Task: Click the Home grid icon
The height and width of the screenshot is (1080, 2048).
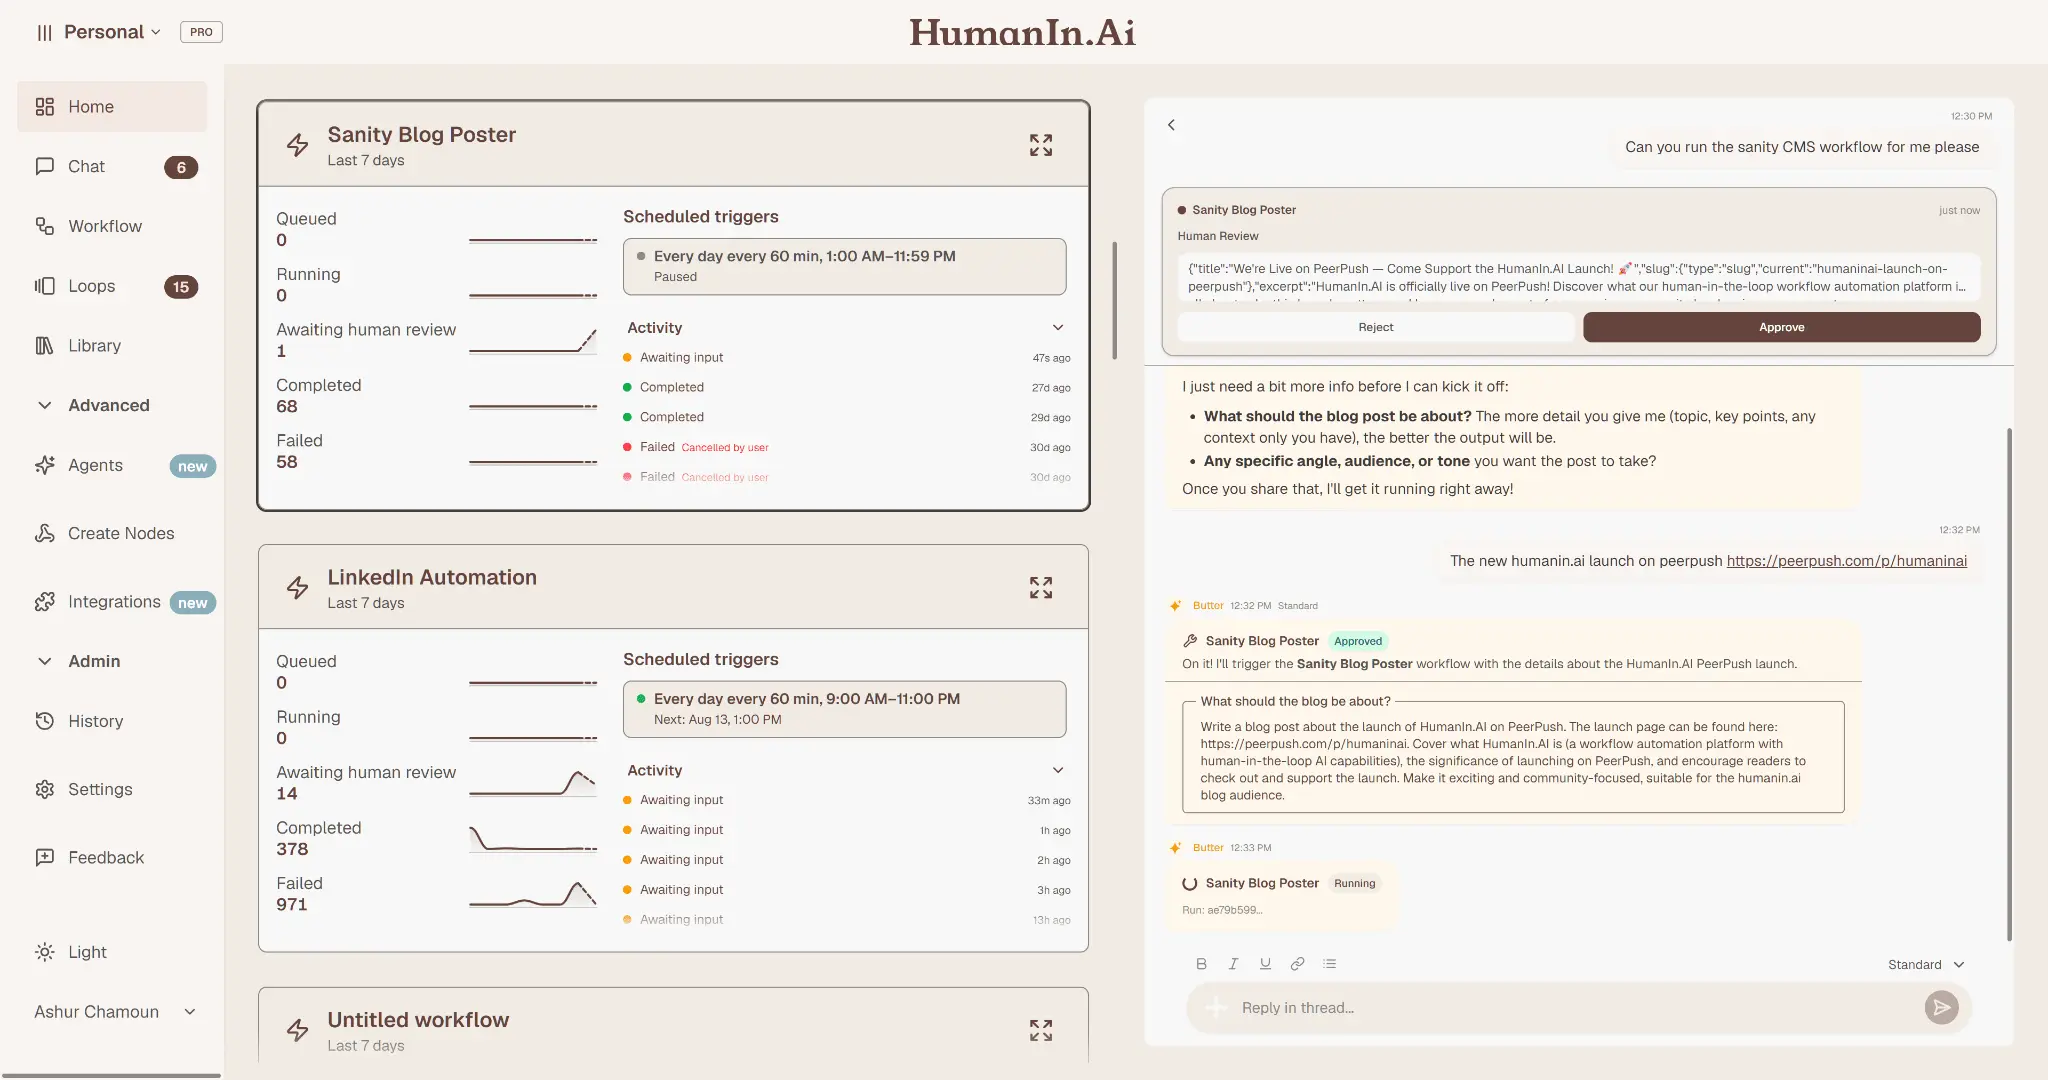Action: (x=45, y=107)
